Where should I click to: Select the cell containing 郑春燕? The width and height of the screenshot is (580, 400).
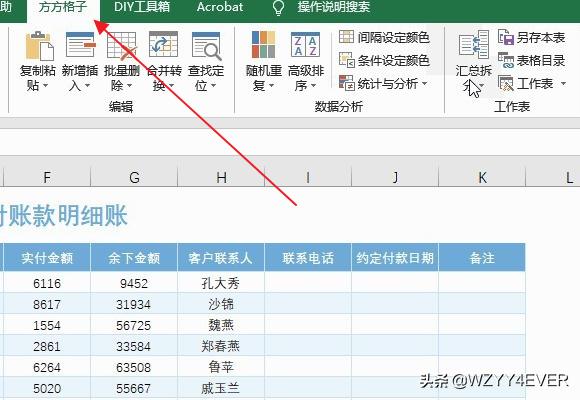coord(221,346)
